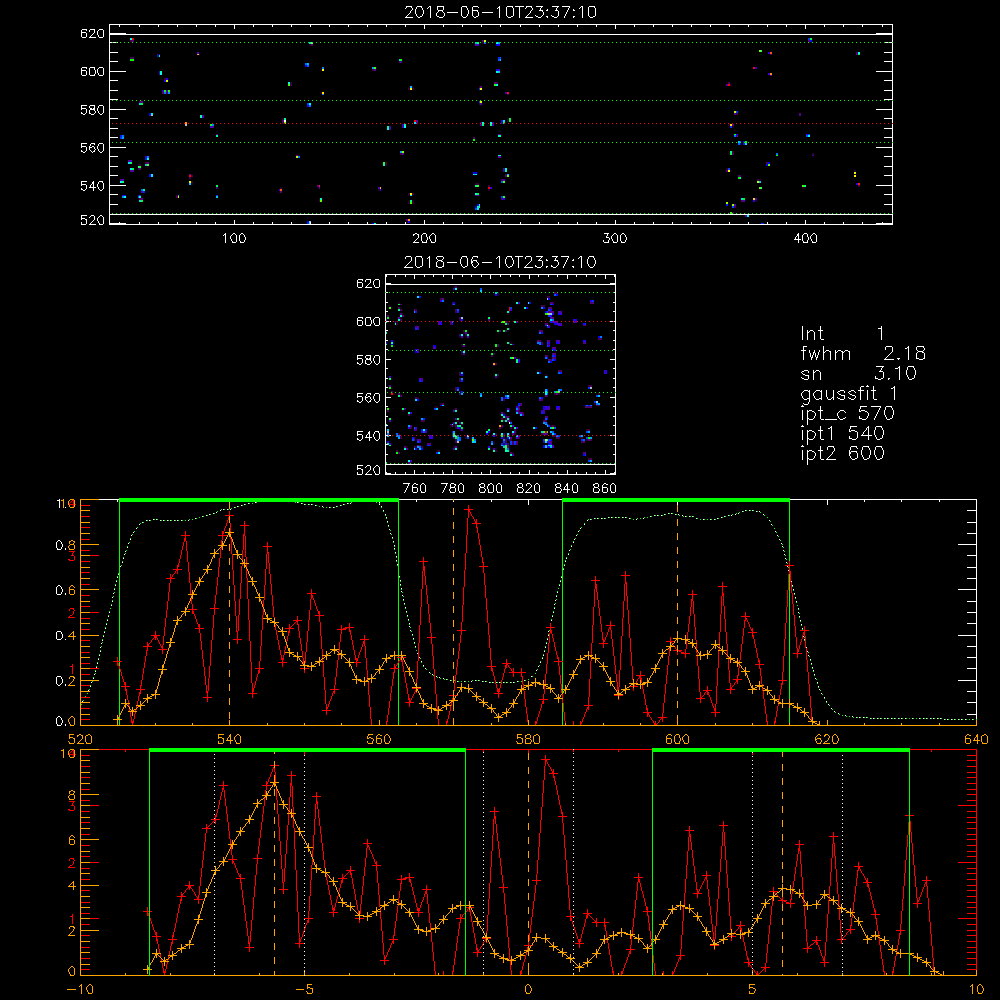Click profile plot x-axis label 560
1000x1000 pixels.
[x=379, y=740]
